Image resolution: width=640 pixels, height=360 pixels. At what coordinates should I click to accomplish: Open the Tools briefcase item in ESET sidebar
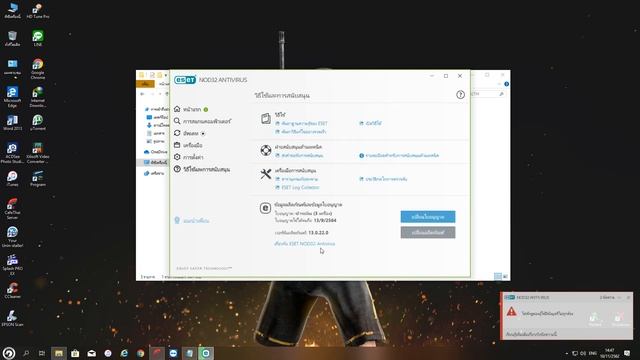click(188, 145)
